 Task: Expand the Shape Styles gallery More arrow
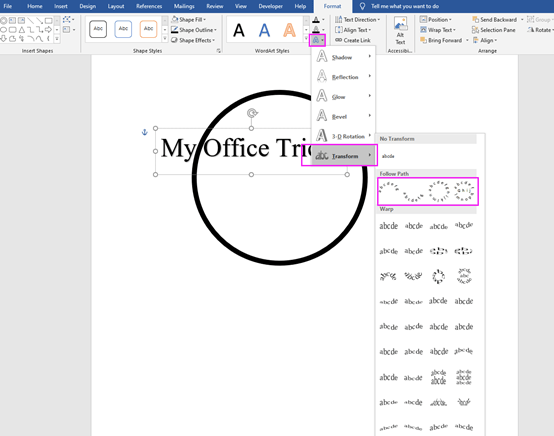[x=165, y=39]
